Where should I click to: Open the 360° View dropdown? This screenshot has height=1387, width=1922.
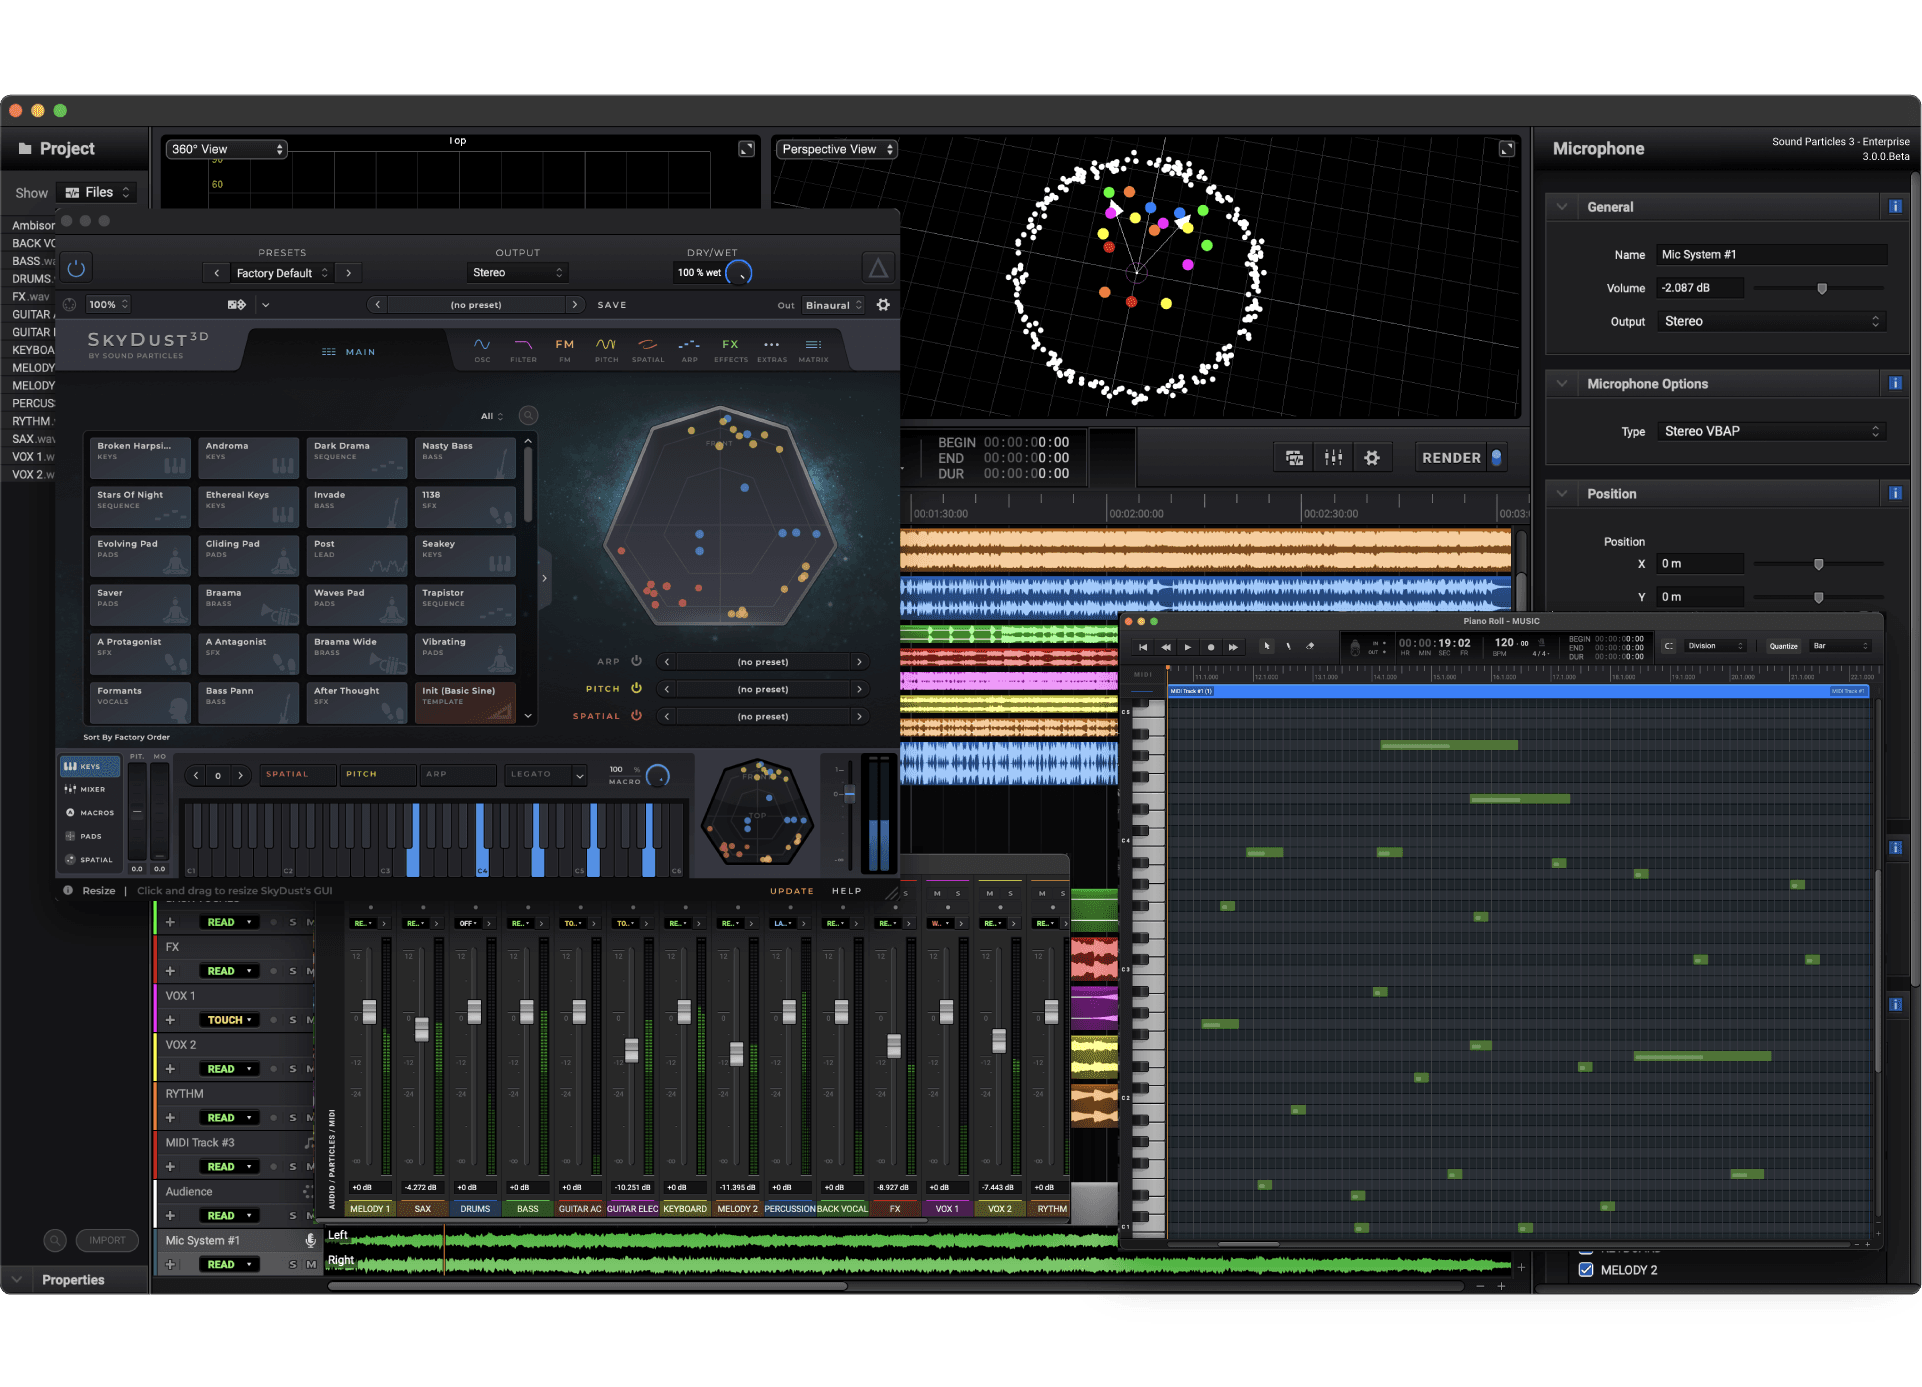227,149
